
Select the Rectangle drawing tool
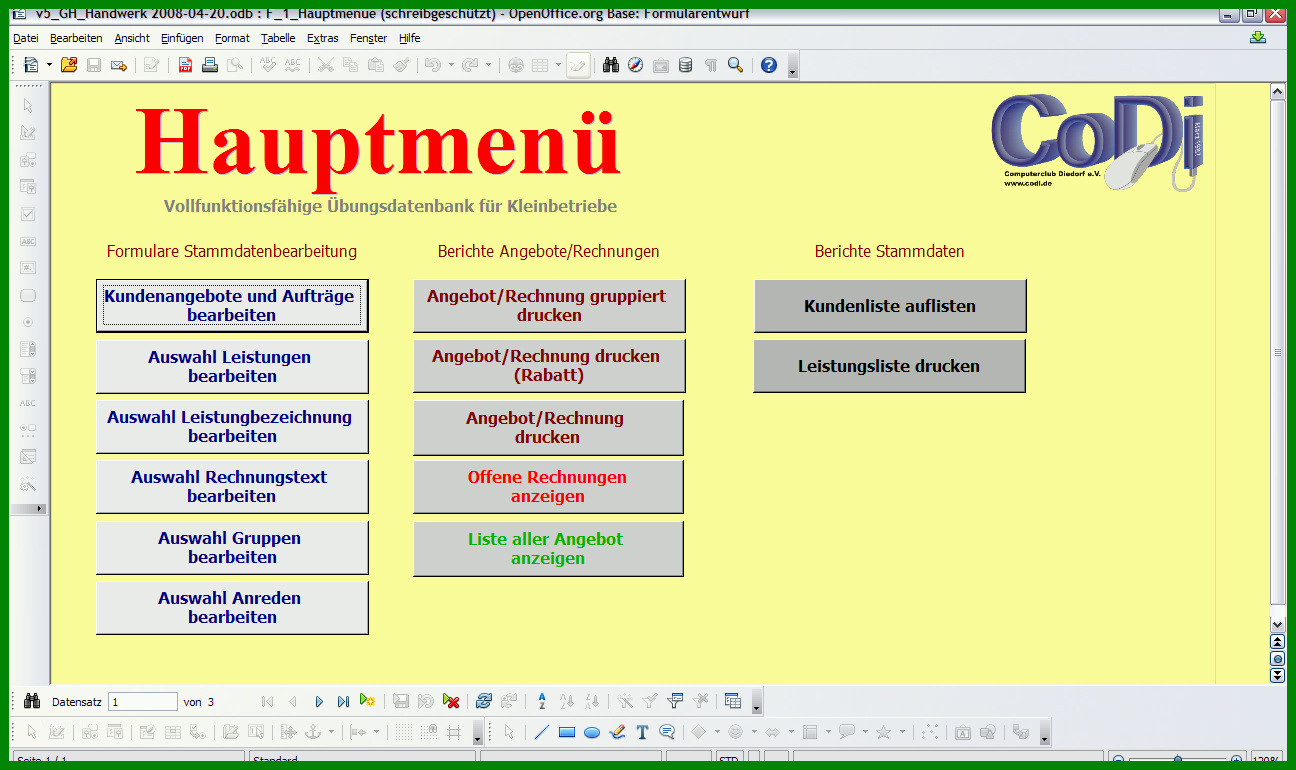pos(567,732)
